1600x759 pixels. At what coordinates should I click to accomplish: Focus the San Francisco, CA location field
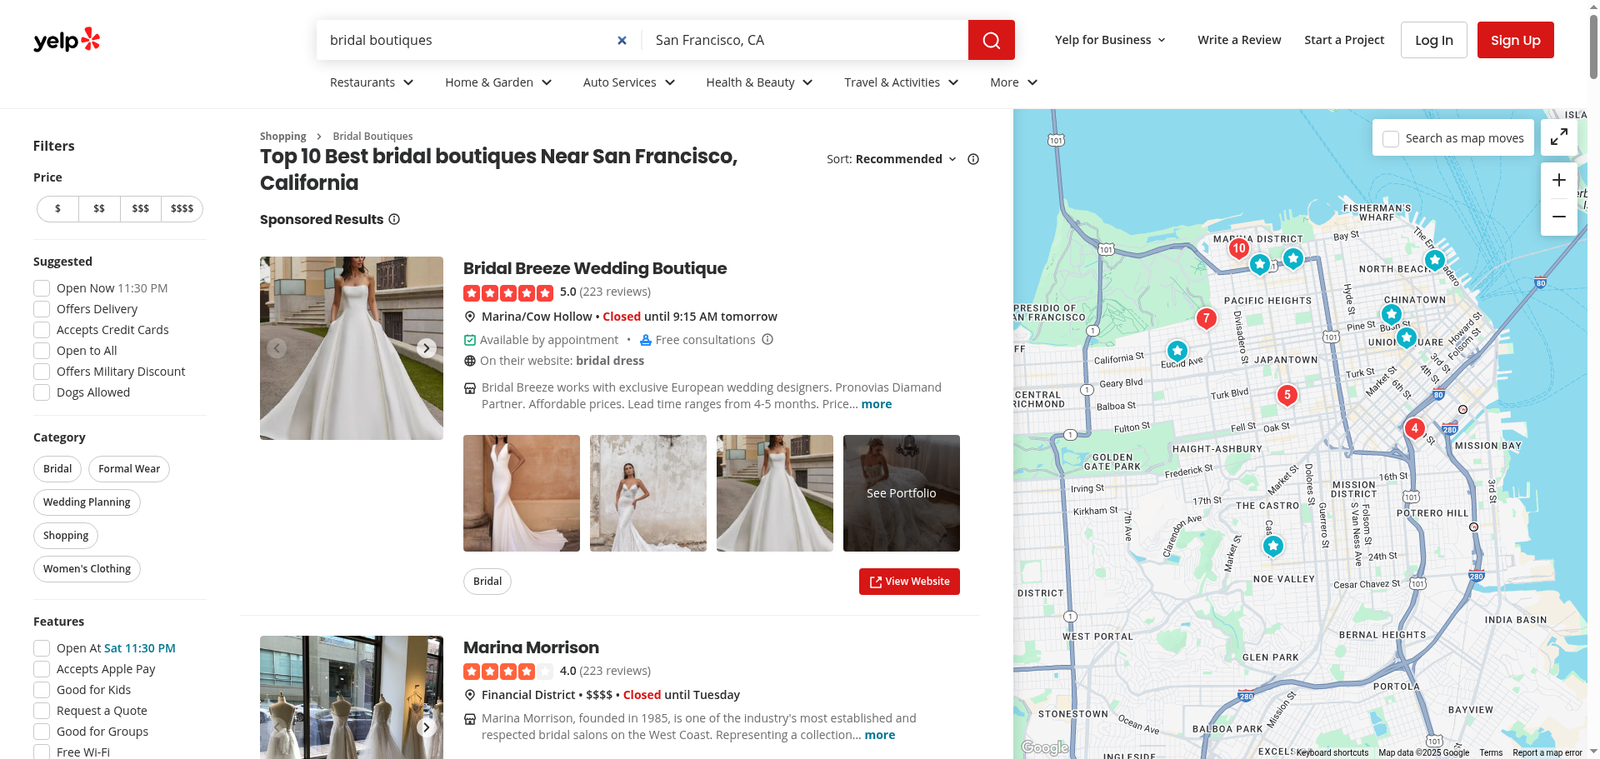click(x=805, y=40)
